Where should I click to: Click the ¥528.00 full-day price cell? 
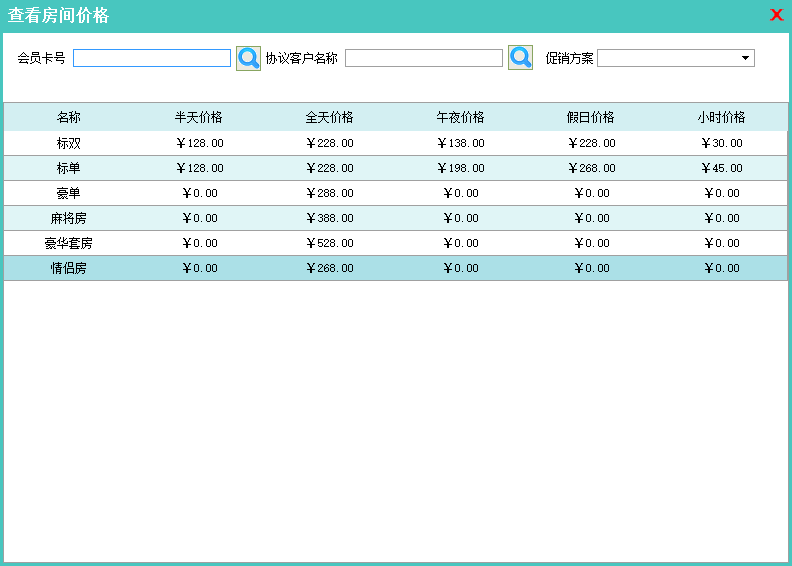tap(329, 243)
